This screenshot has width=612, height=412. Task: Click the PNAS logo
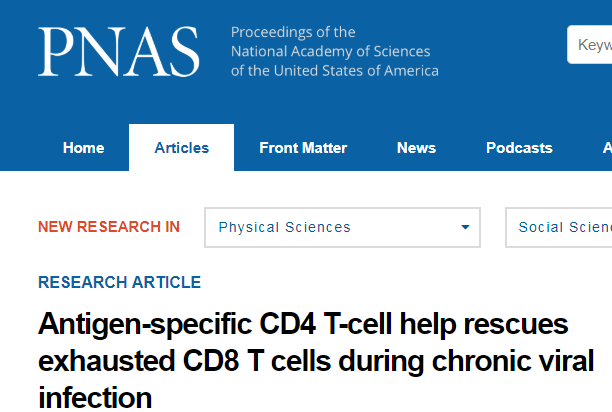pyautogui.click(x=119, y=51)
